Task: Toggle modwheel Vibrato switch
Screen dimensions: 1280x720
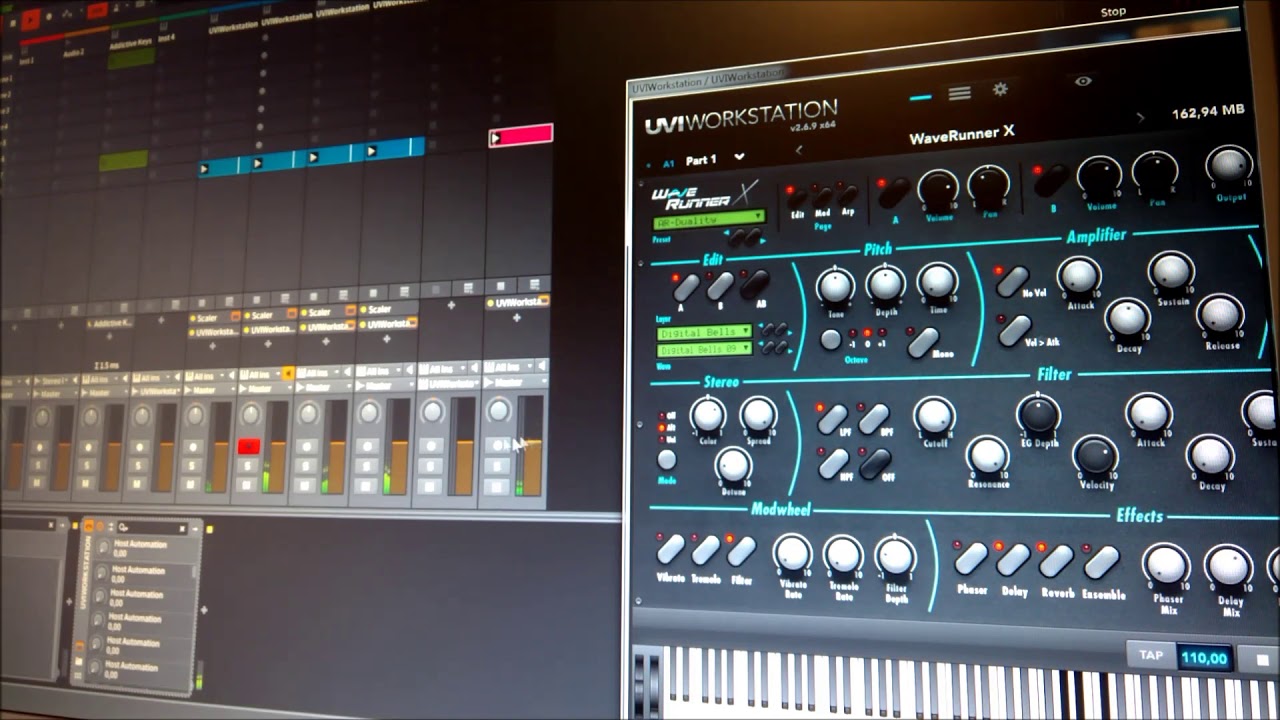Action: tap(670, 548)
